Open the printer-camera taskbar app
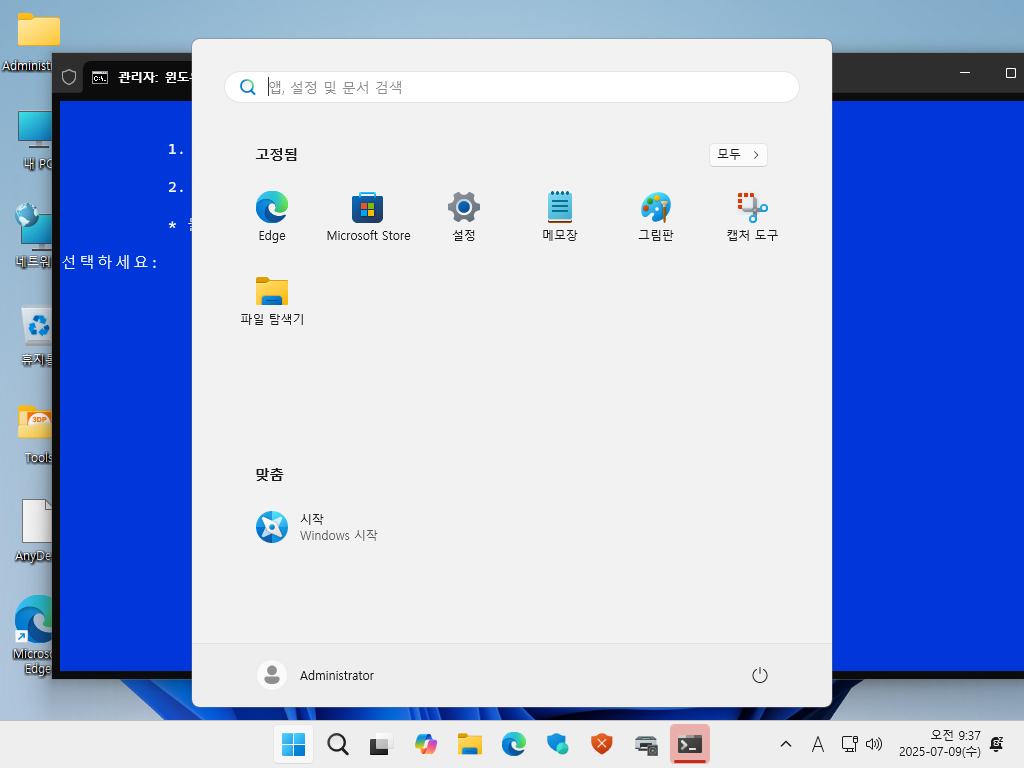This screenshot has width=1024, height=768. click(646, 744)
